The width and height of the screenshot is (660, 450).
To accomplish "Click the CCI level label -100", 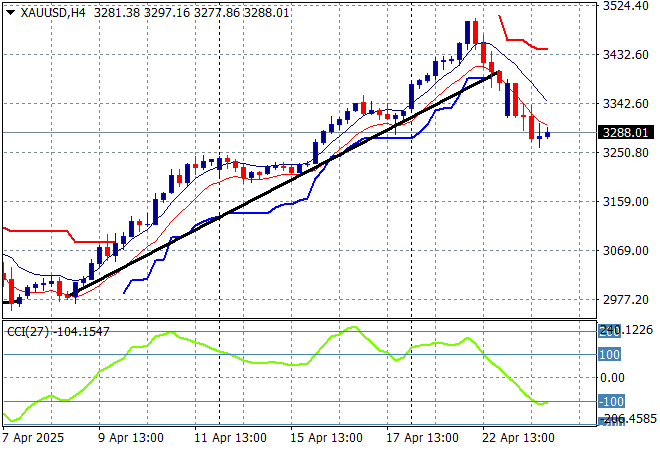I will coord(611,401).
